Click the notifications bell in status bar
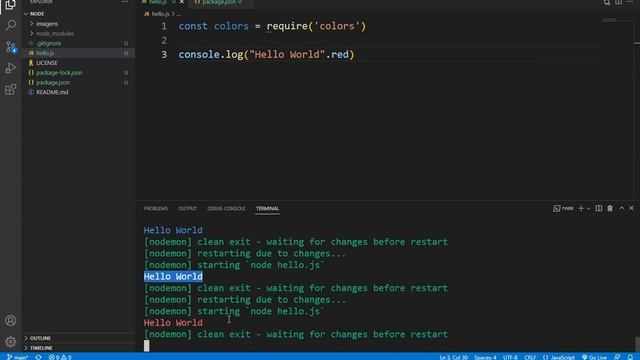The image size is (640, 360). pos(631,357)
